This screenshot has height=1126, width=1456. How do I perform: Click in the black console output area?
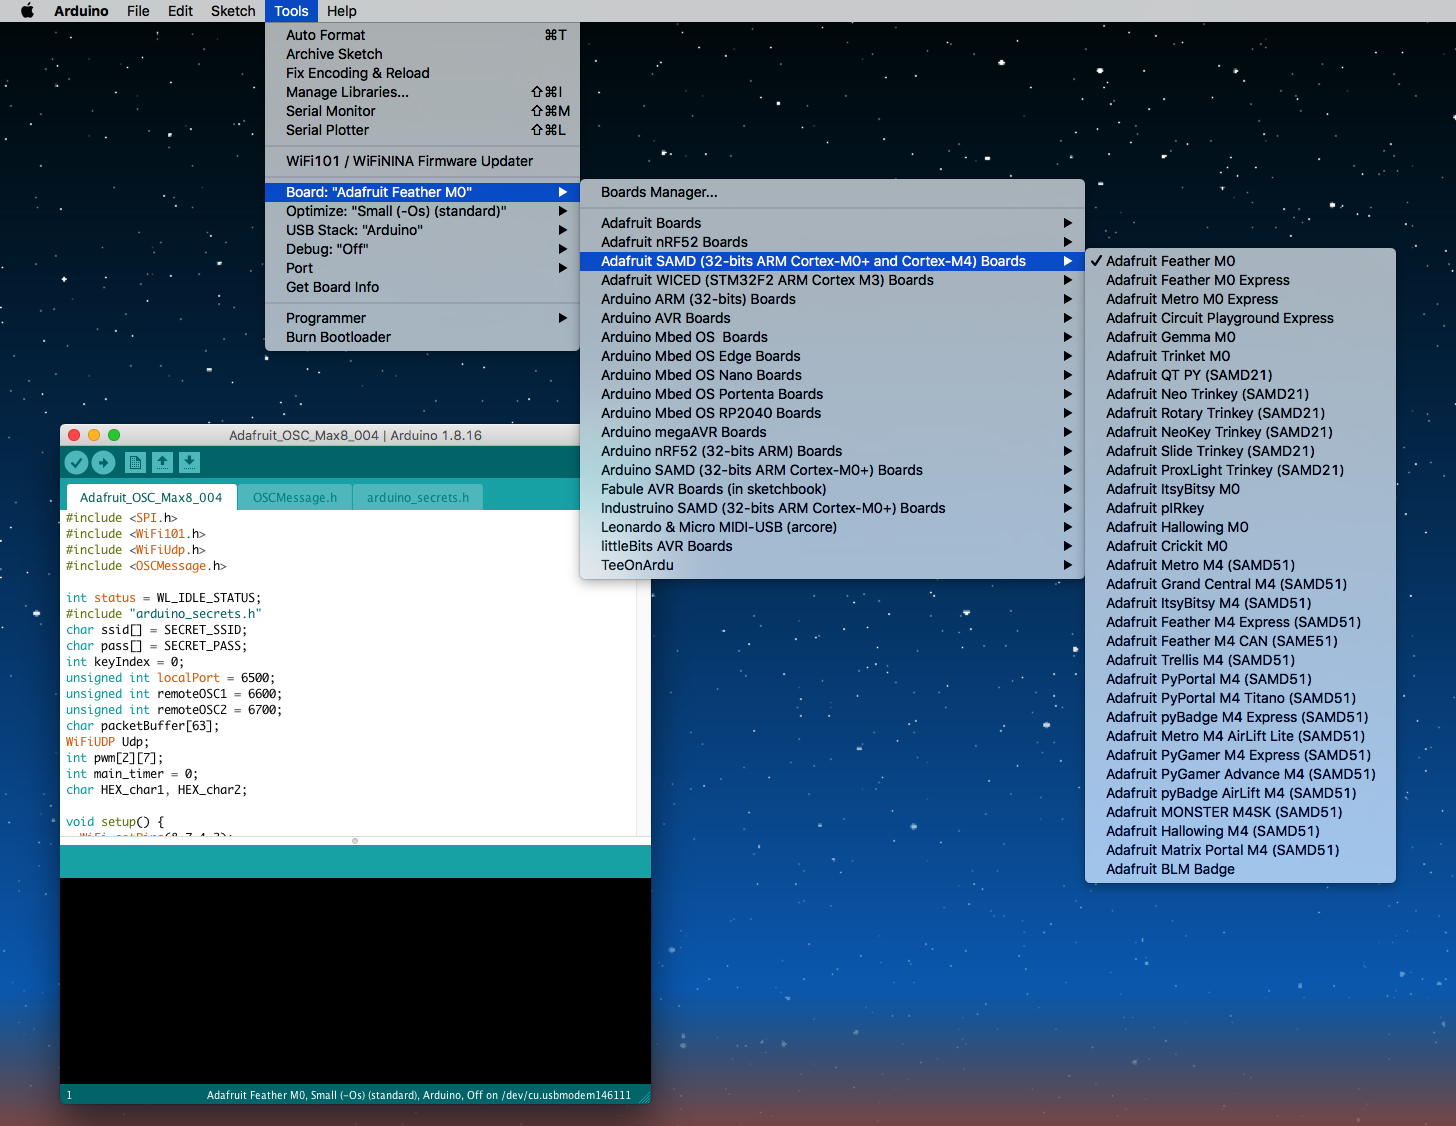(x=355, y=980)
